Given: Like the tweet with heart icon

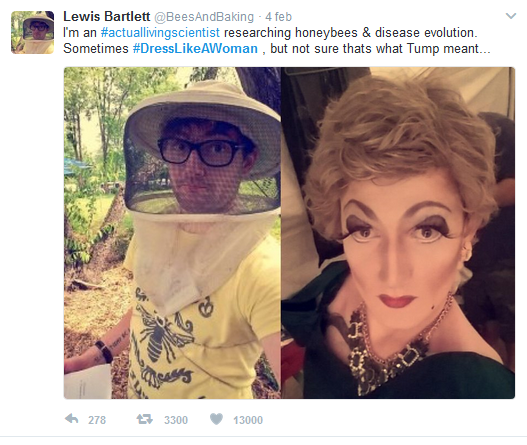Looking at the screenshot, I should point(216,419).
